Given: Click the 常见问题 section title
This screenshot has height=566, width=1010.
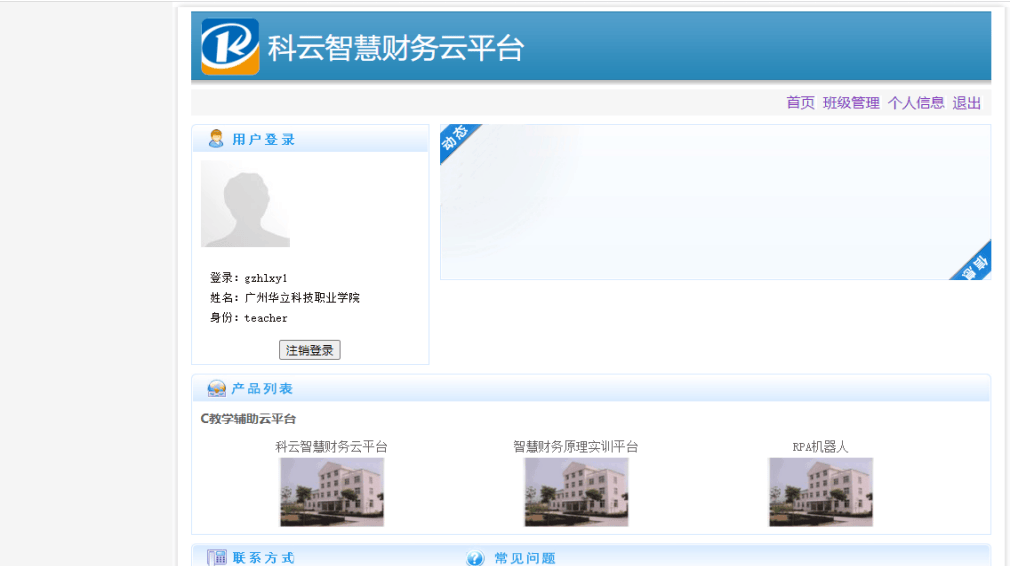Looking at the screenshot, I should coord(525,558).
